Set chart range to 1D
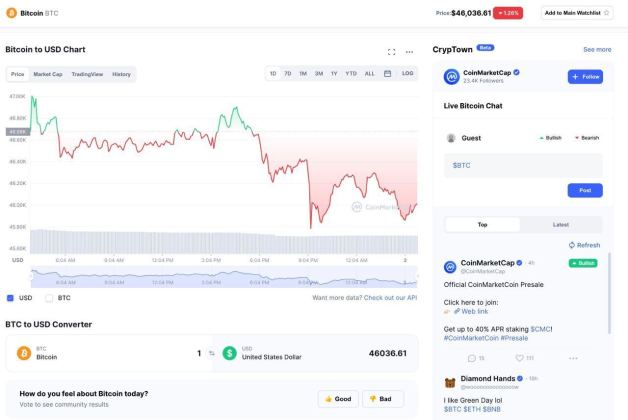Screen dimensions: 628x420 [x=273, y=74]
